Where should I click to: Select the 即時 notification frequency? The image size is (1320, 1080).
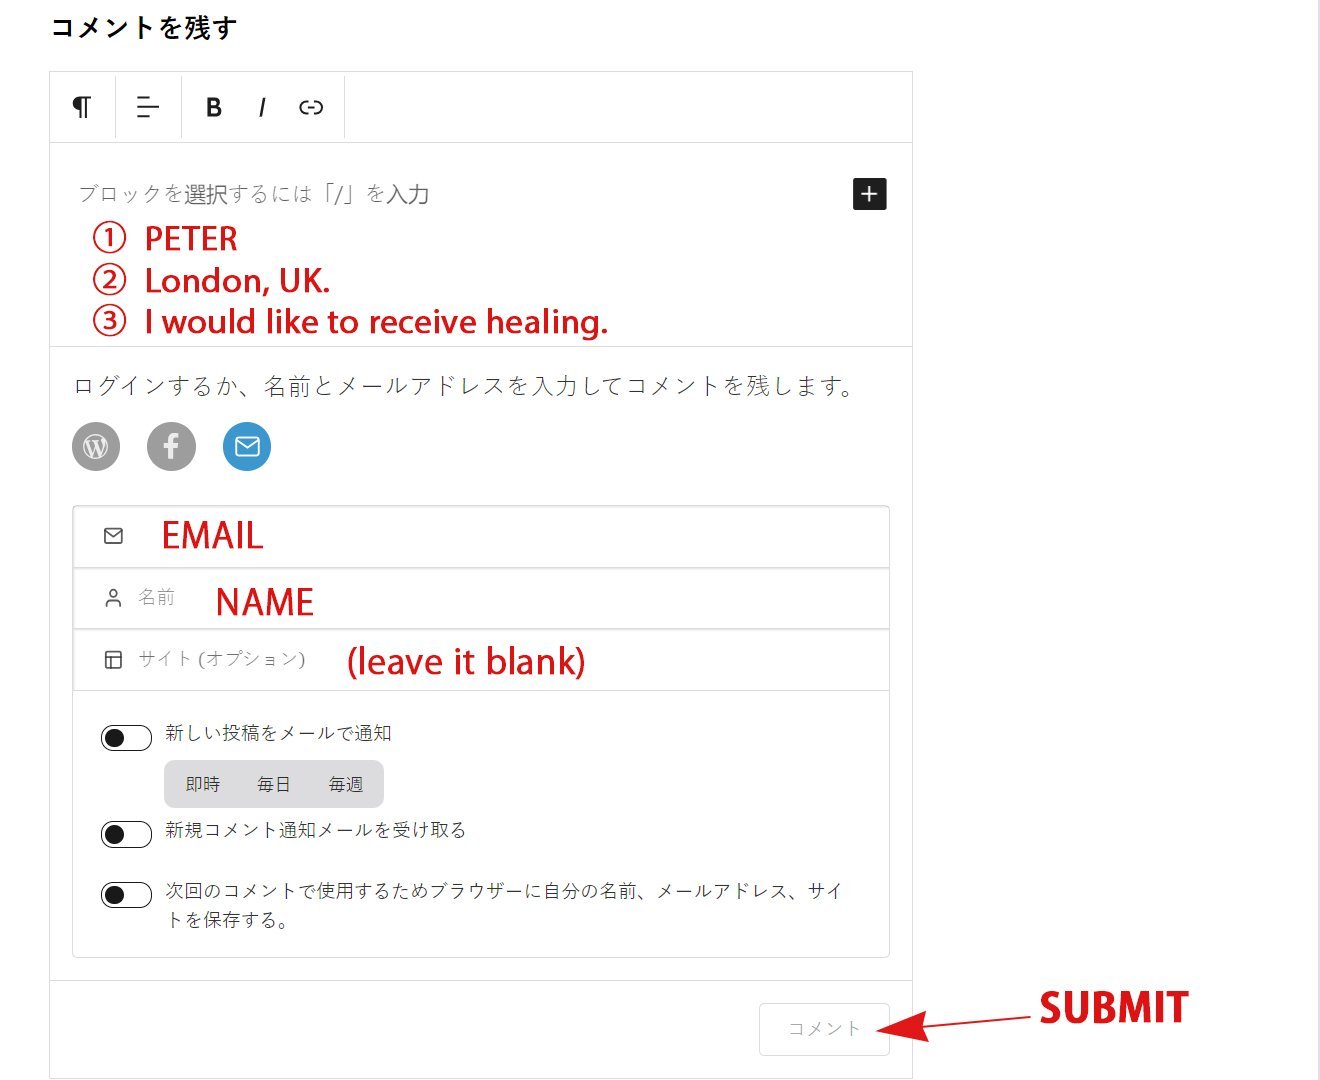click(x=203, y=785)
